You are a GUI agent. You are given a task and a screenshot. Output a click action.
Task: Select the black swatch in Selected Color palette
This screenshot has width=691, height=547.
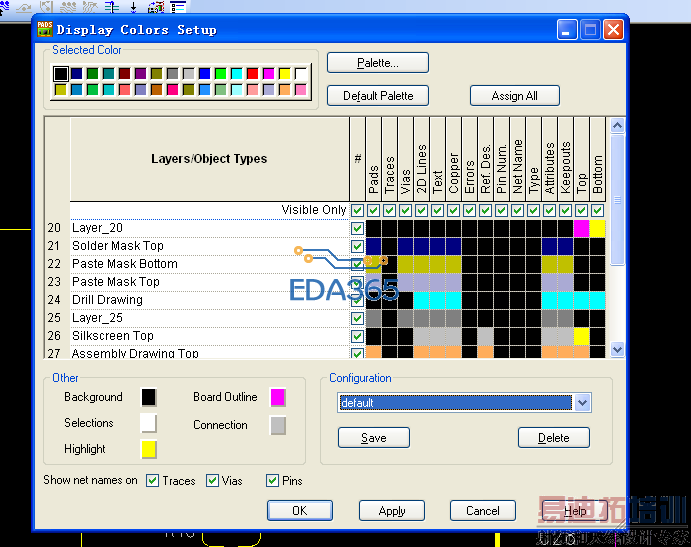[60, 74]
